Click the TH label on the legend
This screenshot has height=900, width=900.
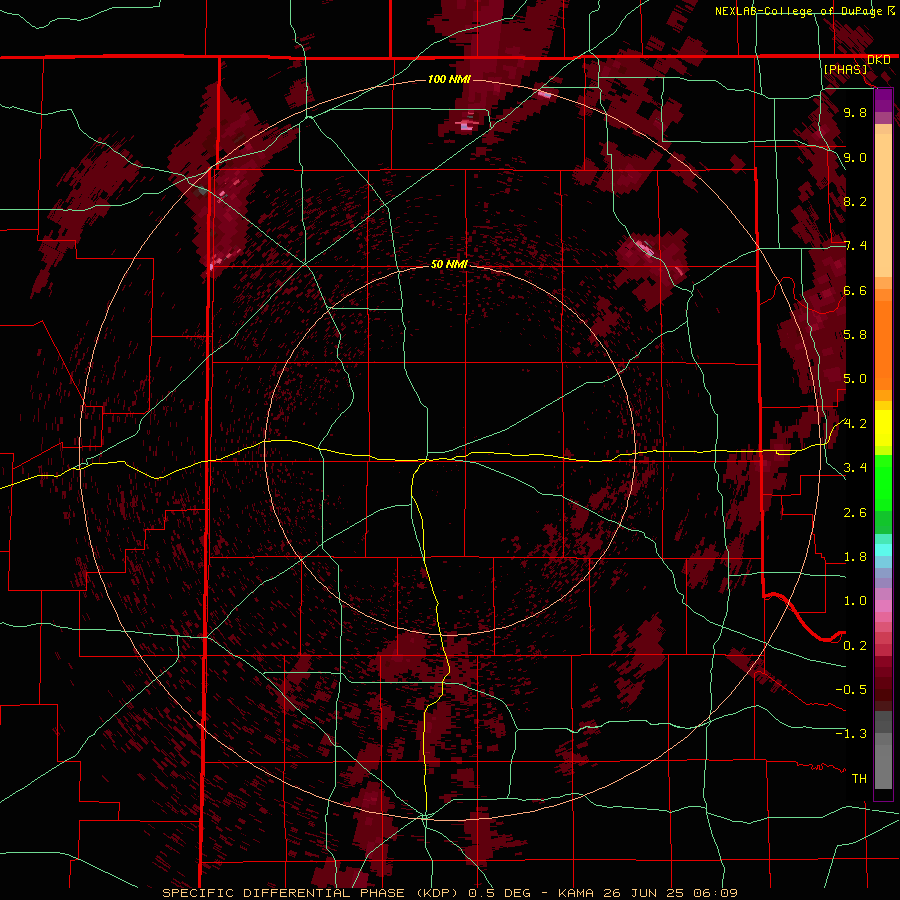[859, 778]
